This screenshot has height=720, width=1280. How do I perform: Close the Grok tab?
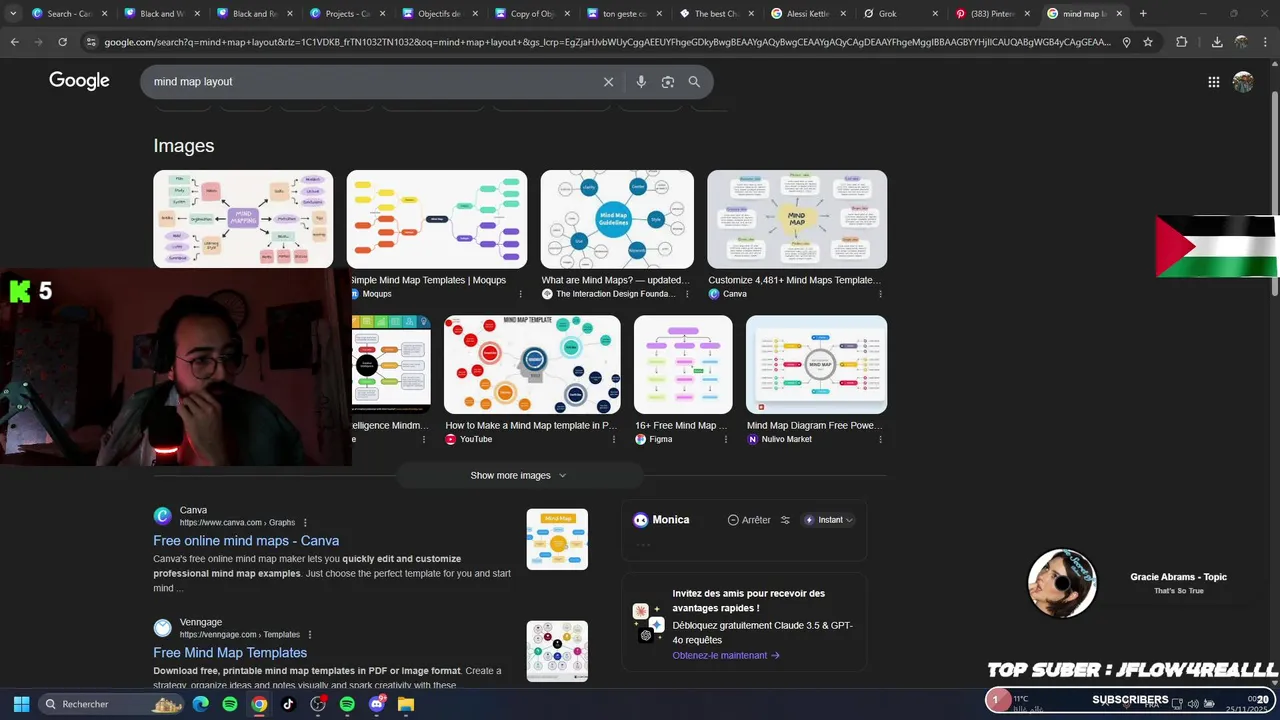(x=935, y=14)
